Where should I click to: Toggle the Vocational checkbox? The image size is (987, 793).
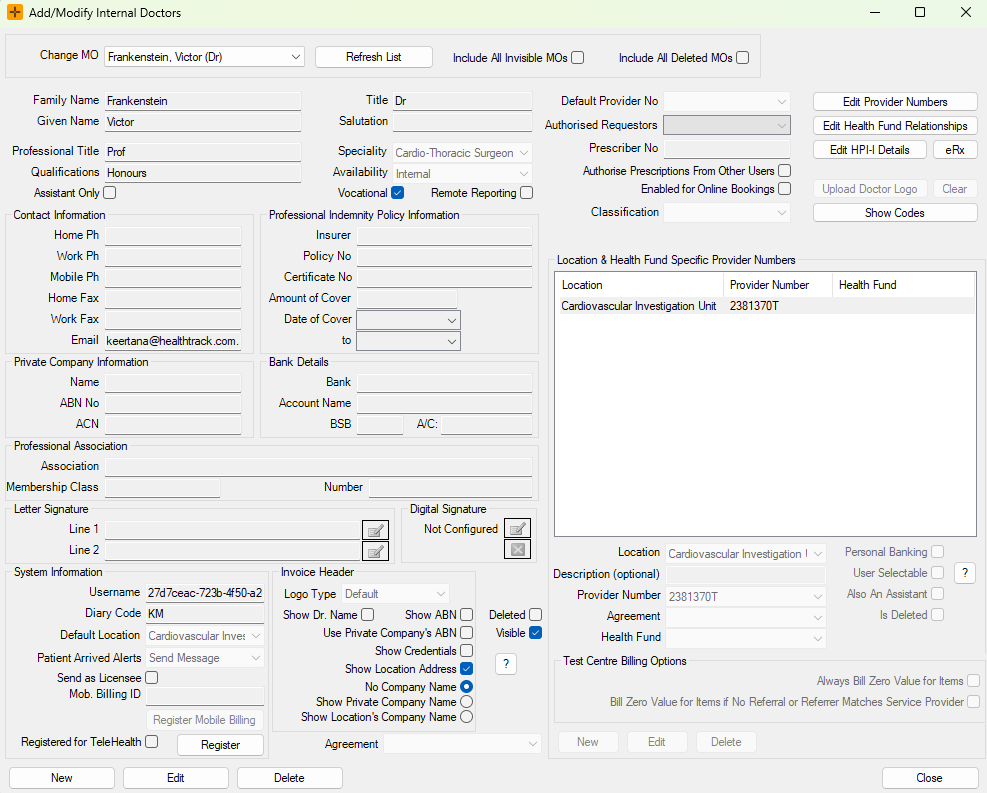(397, 193)
